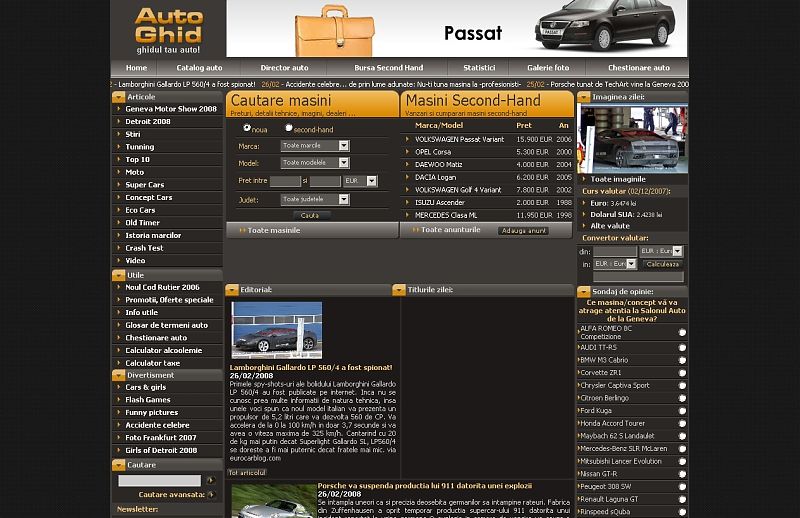Collapse the Articole panel arrow icon
The width and height of the screenshot is (800, 518).
(x=118, y=97)
